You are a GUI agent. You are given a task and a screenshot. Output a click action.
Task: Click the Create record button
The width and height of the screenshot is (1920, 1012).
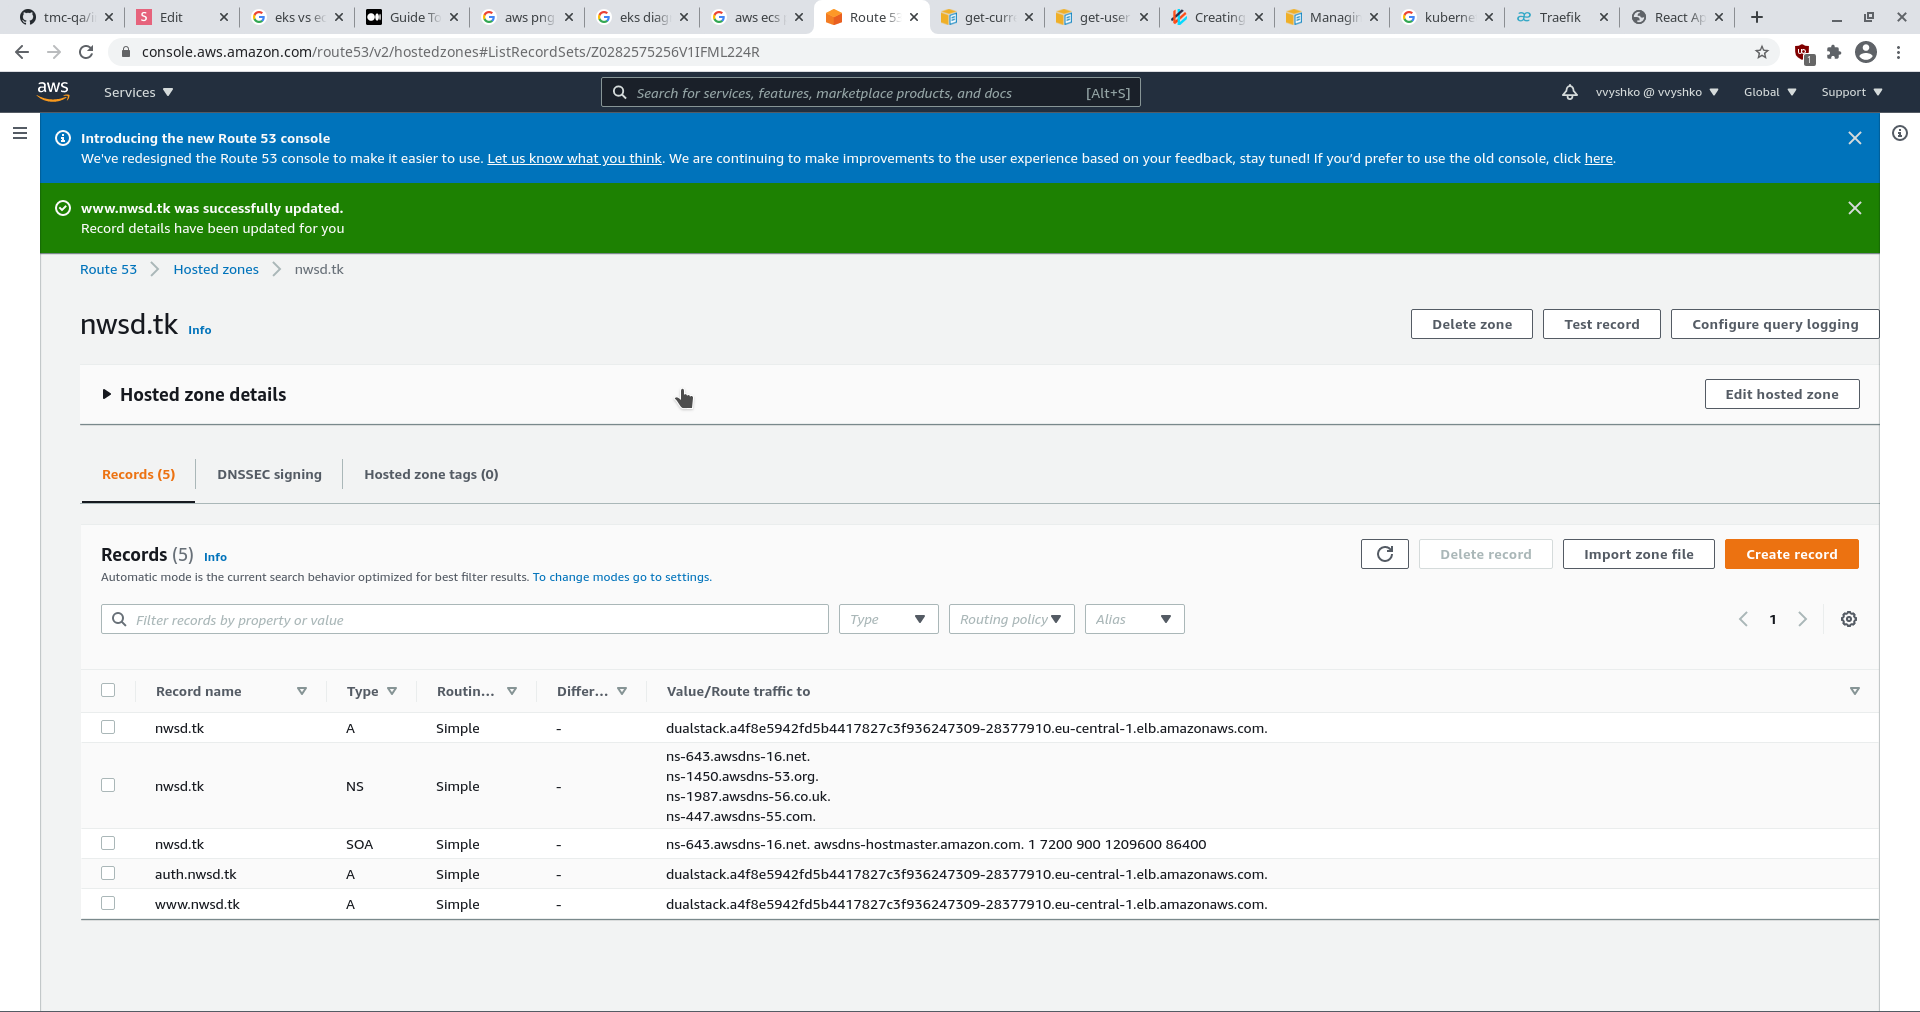pyautogui.click(x=1792, y=554)
